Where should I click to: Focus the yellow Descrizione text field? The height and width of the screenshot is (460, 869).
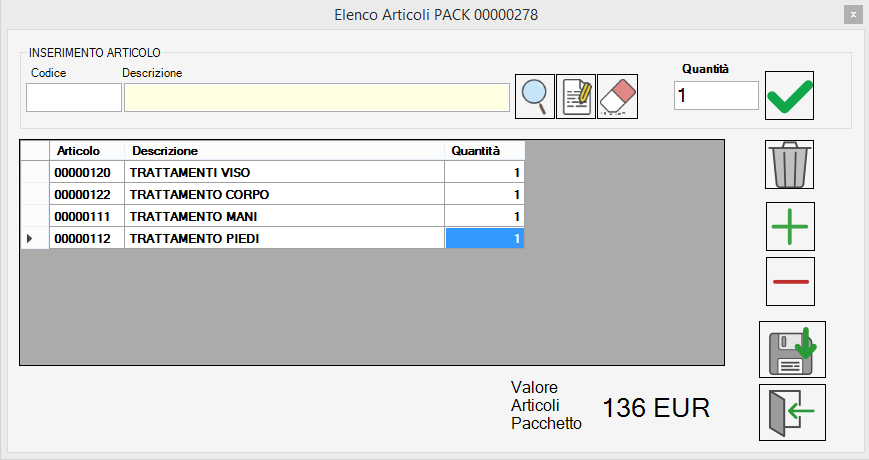pos(316,97)
